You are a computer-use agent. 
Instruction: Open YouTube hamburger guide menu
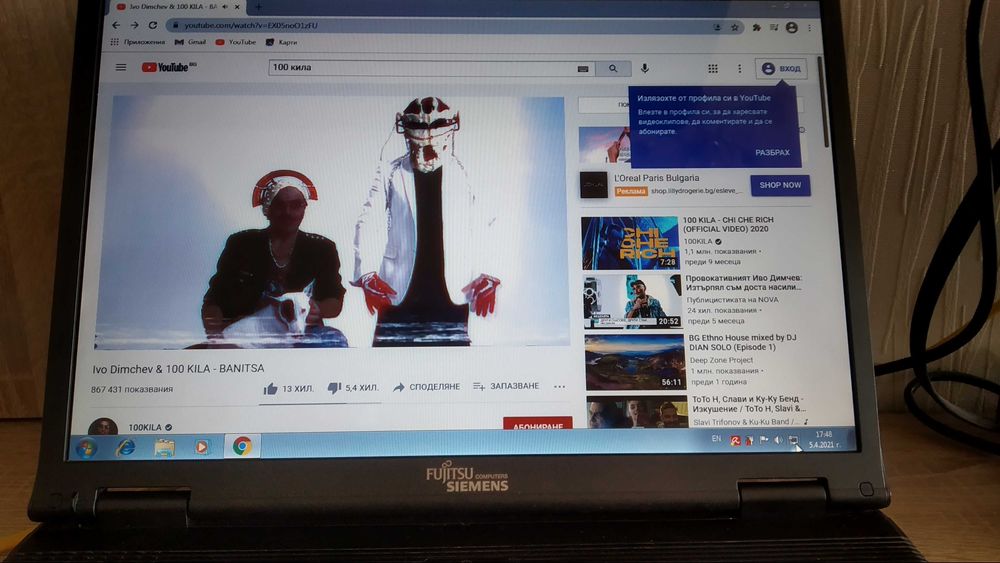[x=121, y=67]
